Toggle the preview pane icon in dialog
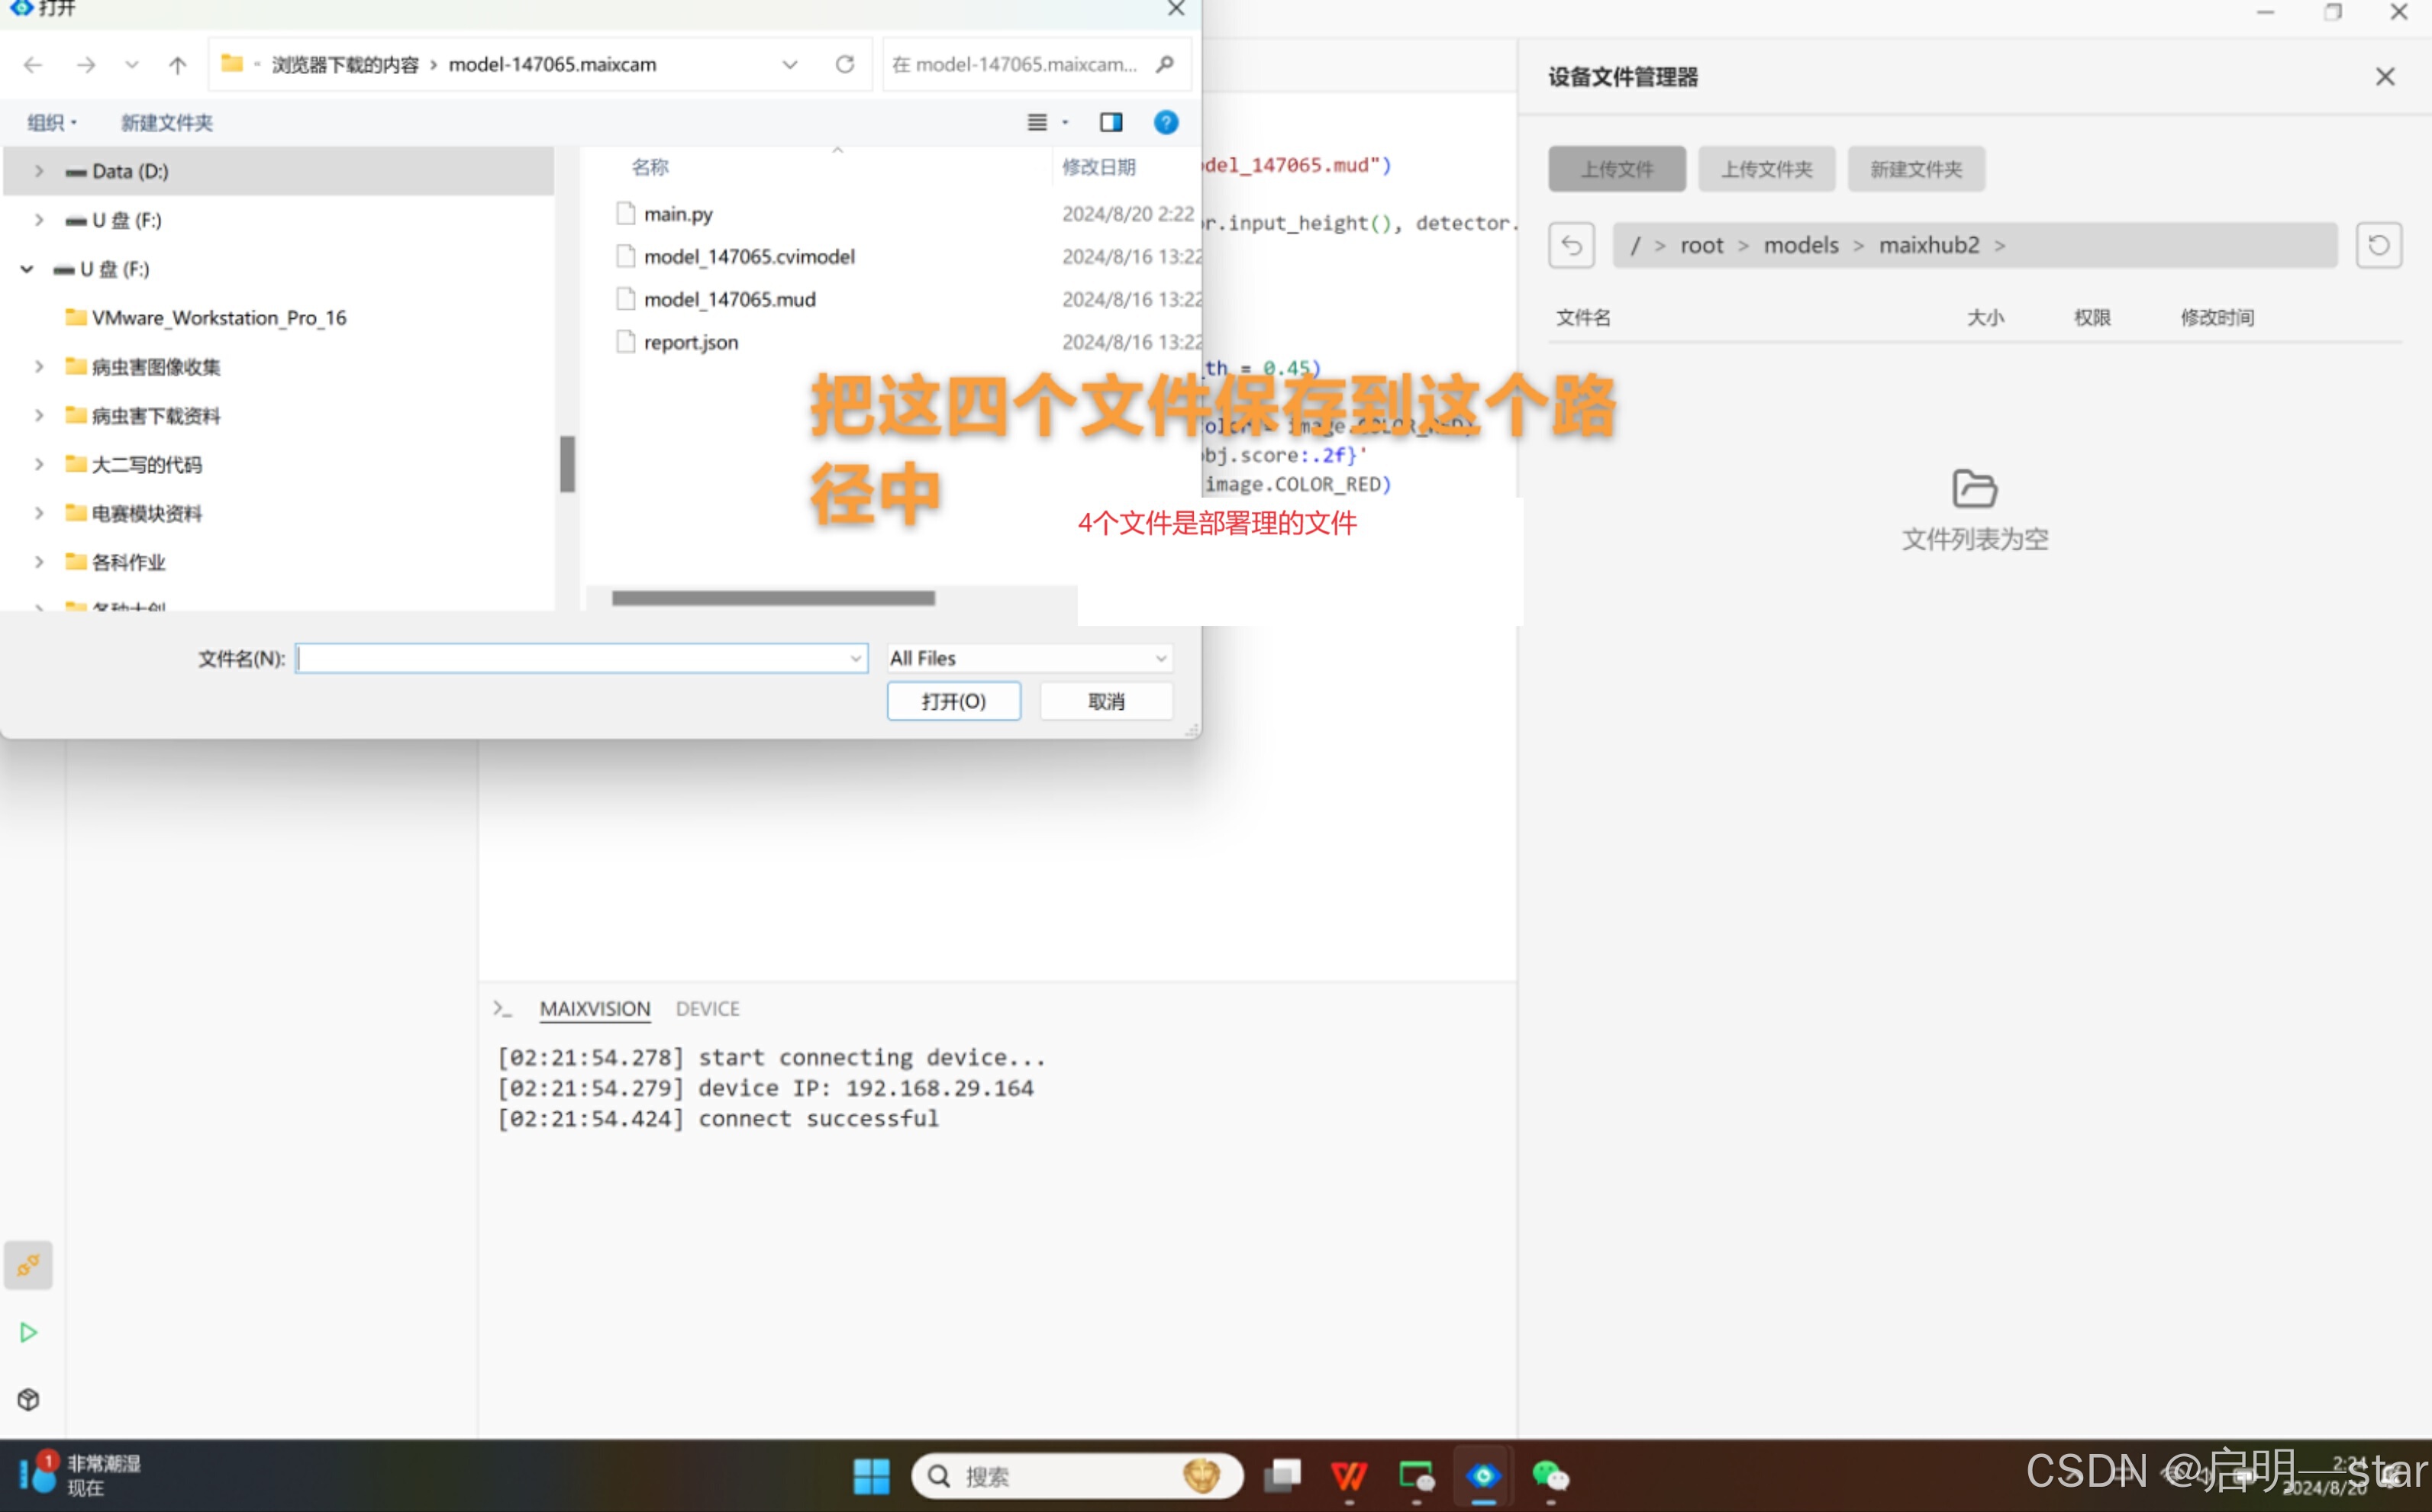 tap(1110, 122)
